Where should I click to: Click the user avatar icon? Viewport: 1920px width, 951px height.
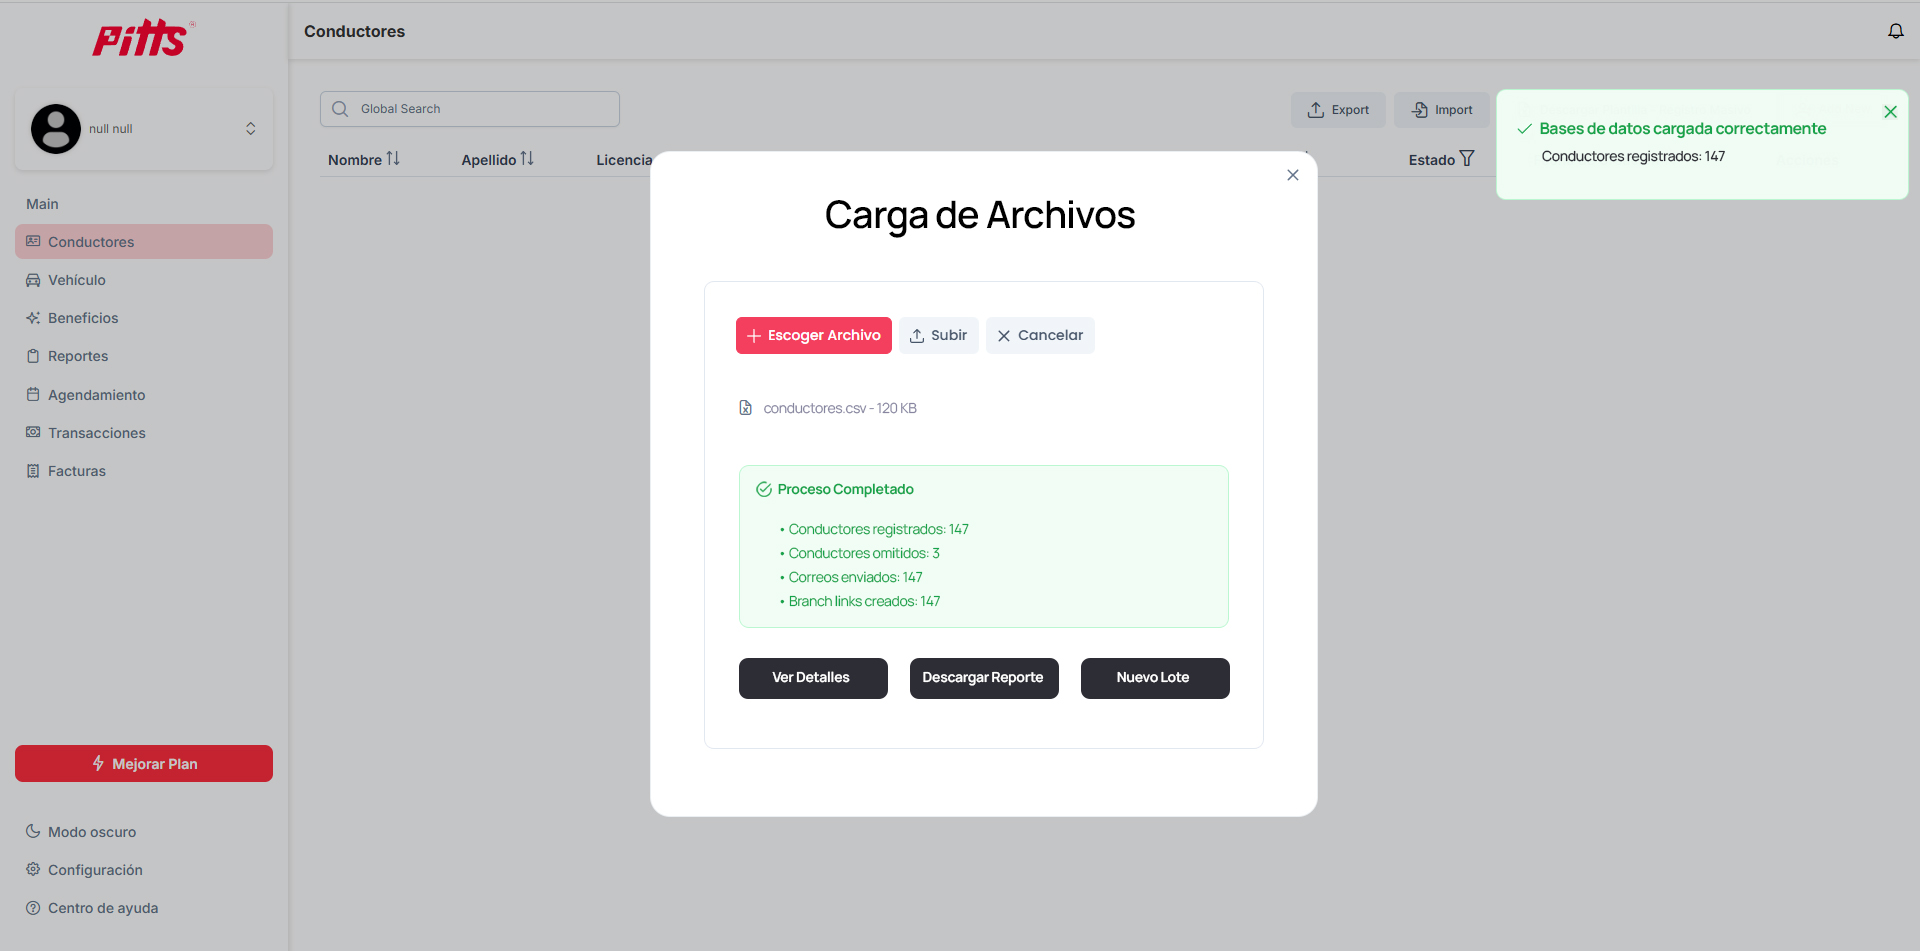click(56, 129)
